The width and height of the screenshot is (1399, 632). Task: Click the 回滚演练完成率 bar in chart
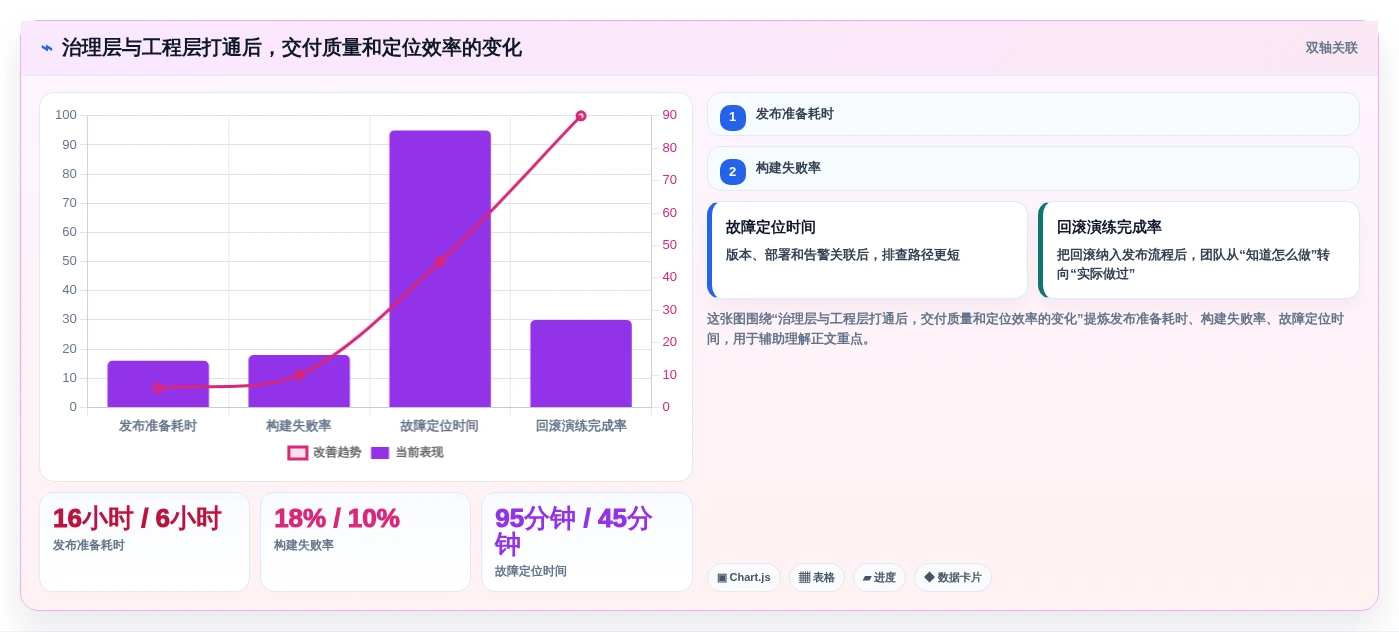point(581,364)
